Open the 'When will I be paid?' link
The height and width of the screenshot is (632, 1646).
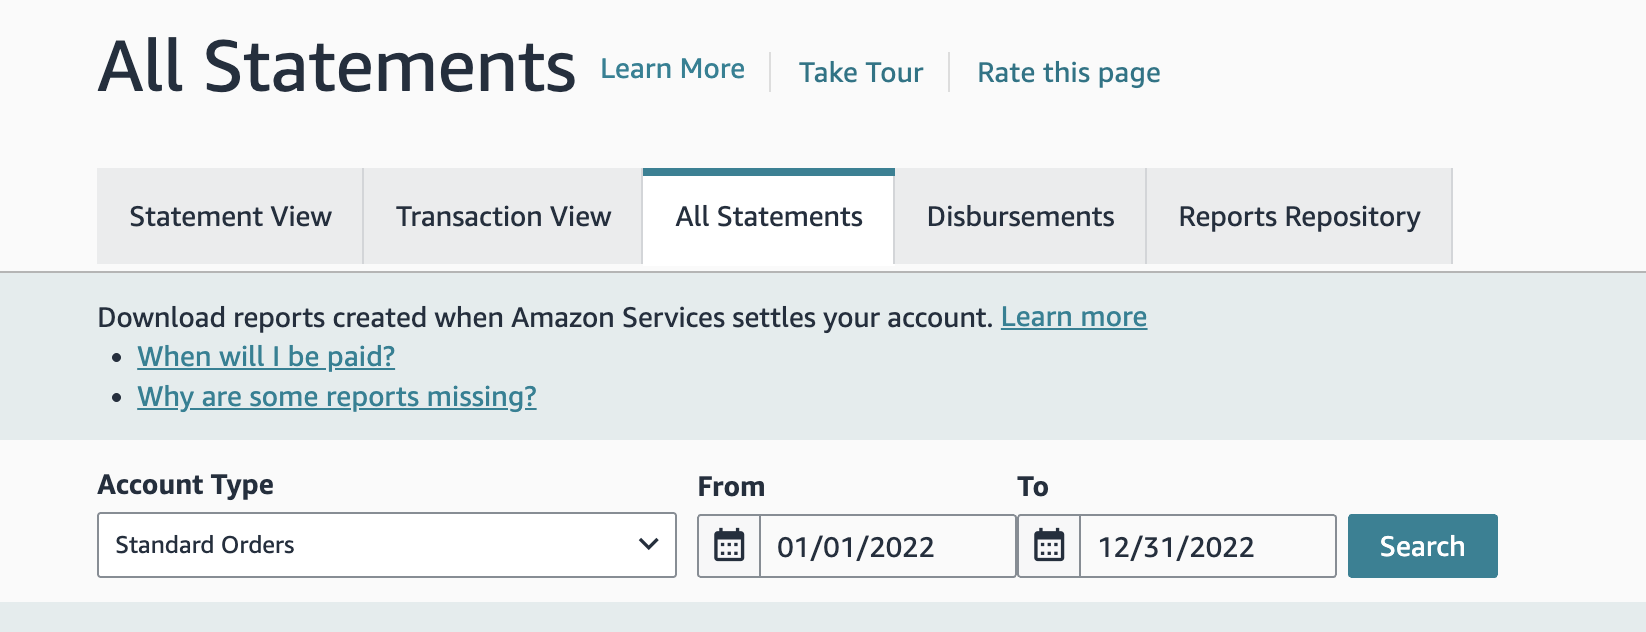(x=266, y=357)
